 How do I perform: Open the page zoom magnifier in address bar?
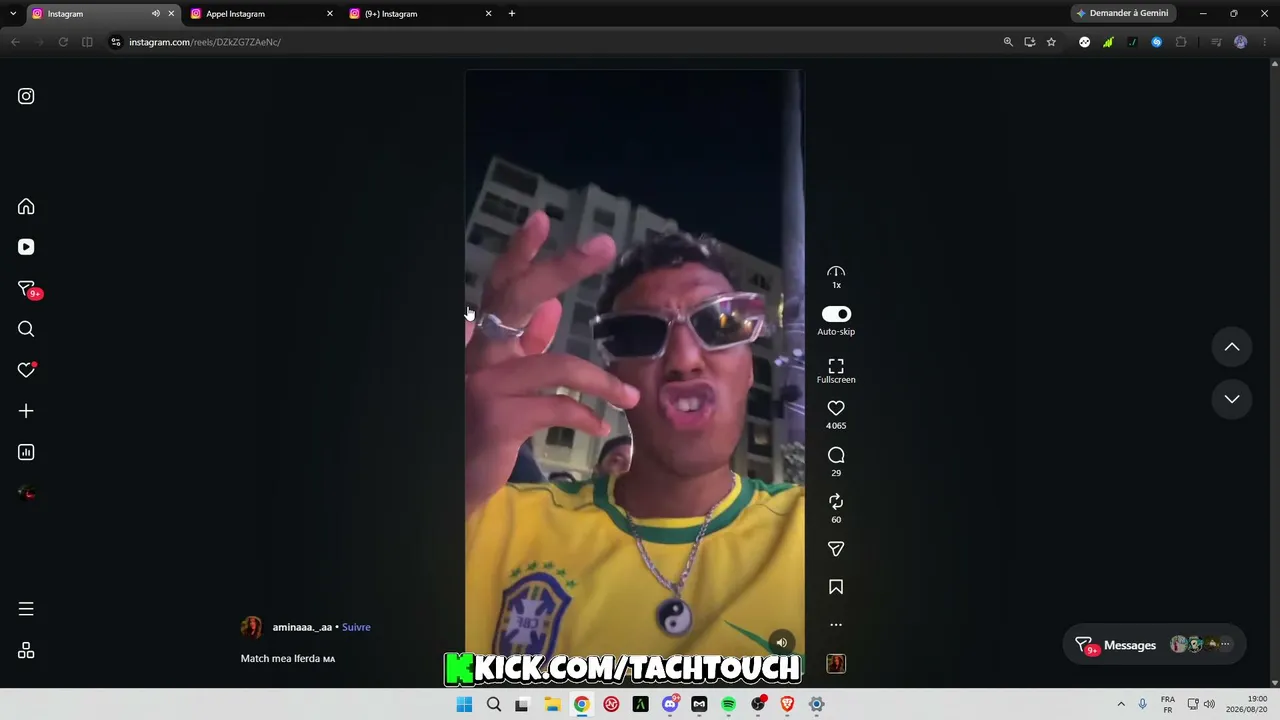tap(1008, 42)
